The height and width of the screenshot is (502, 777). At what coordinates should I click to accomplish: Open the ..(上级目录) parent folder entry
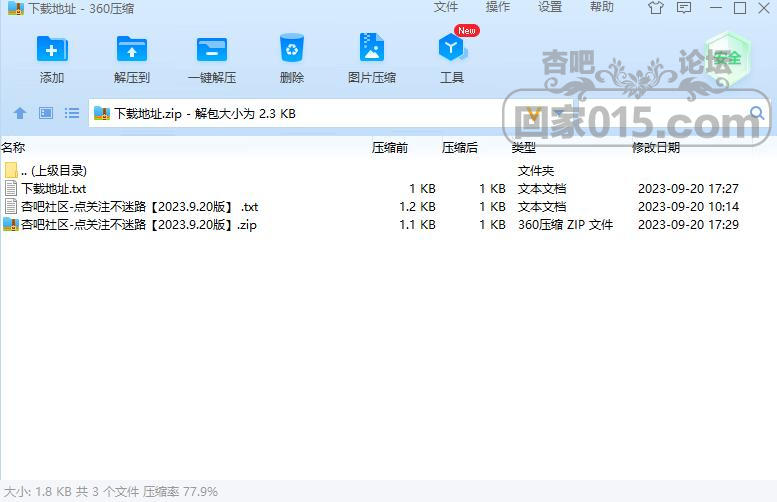click(x=54, y=171)
